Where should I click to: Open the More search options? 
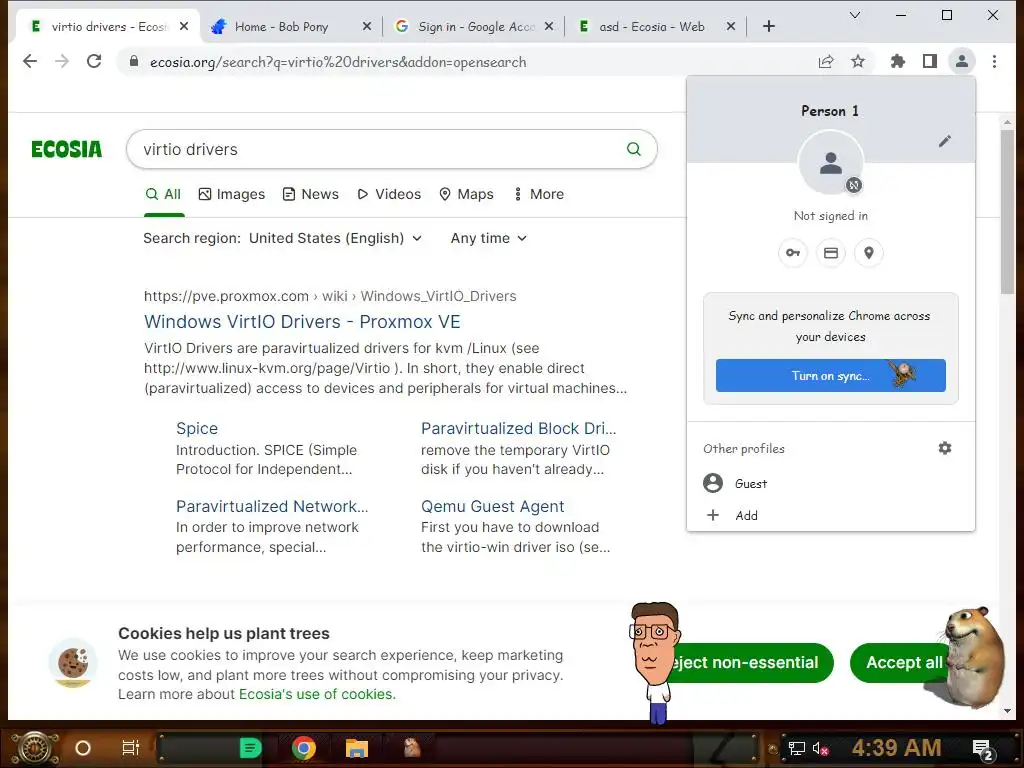pyautogui.click(x=539, y=195)
